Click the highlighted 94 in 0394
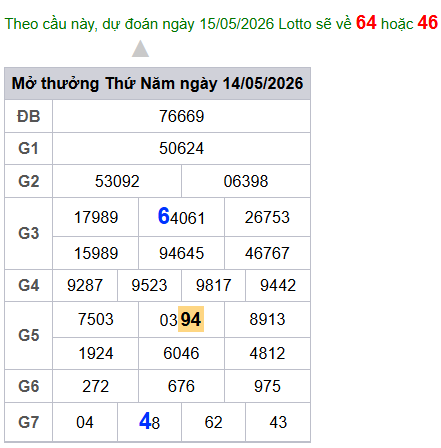 pos(191,319)
